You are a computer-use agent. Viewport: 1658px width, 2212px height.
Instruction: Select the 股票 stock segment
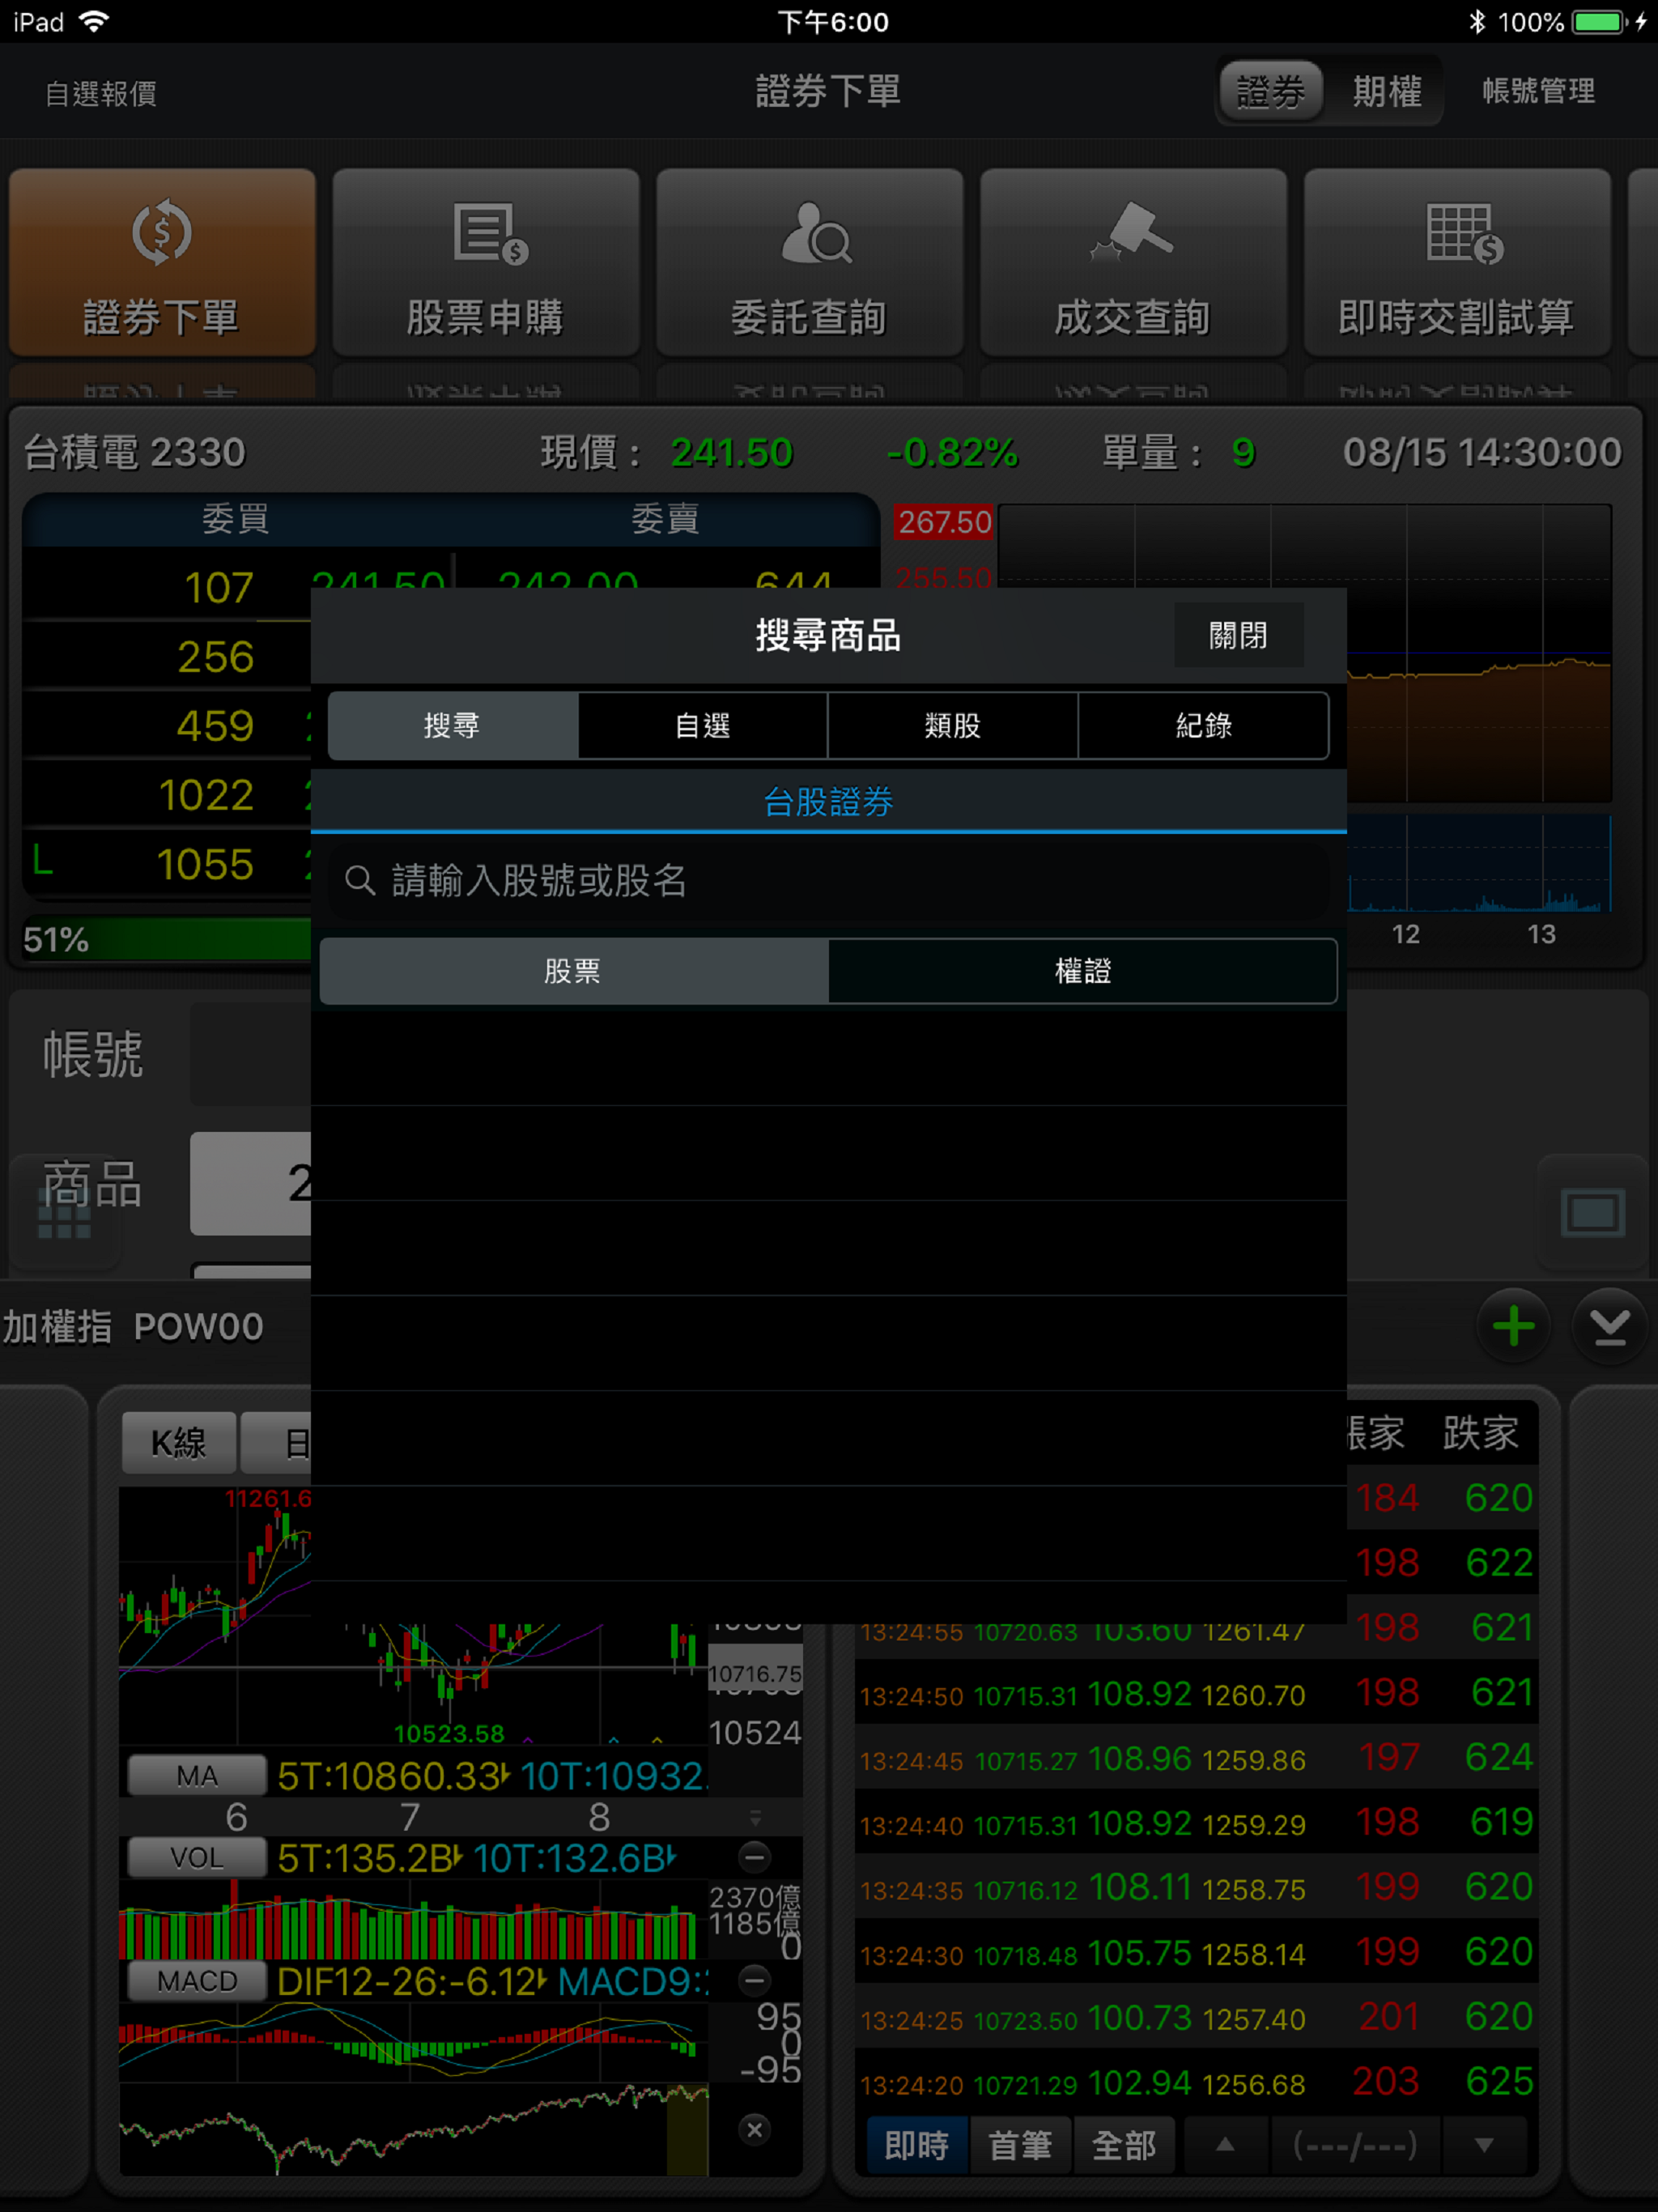coord(573,970)
